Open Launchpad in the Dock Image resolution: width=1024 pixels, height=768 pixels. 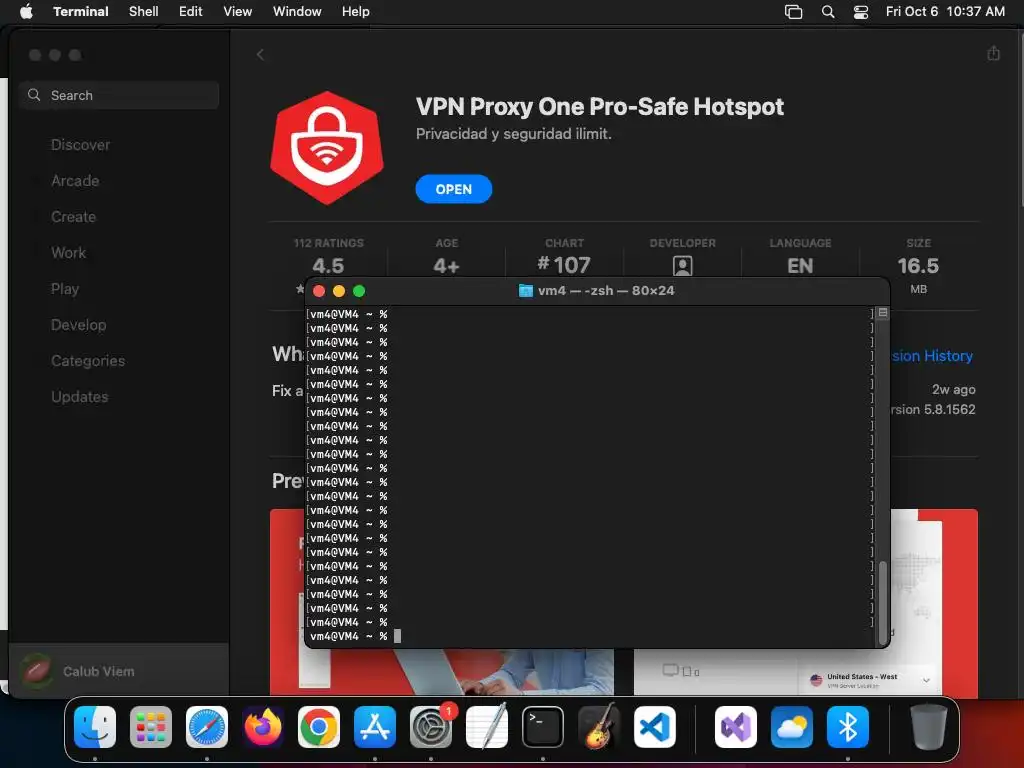click(x=151, y=727)
